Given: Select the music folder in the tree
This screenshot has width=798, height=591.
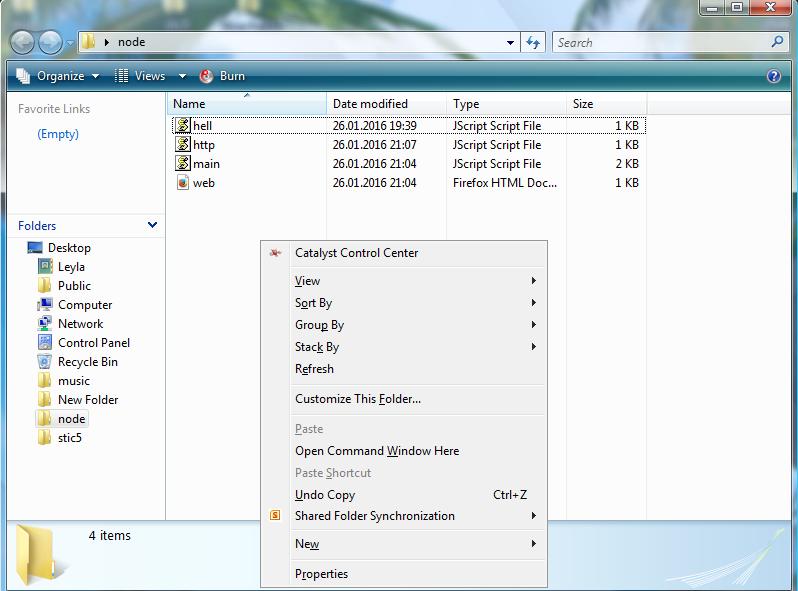Looking at the screenshot, I should click(74, 381).
